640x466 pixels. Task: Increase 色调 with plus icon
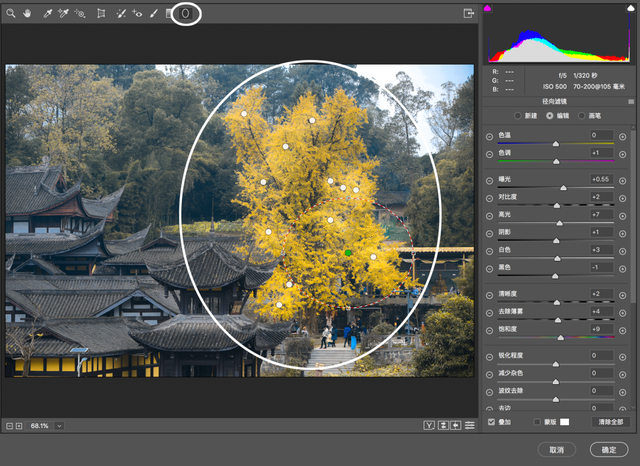tap(622, 154)
